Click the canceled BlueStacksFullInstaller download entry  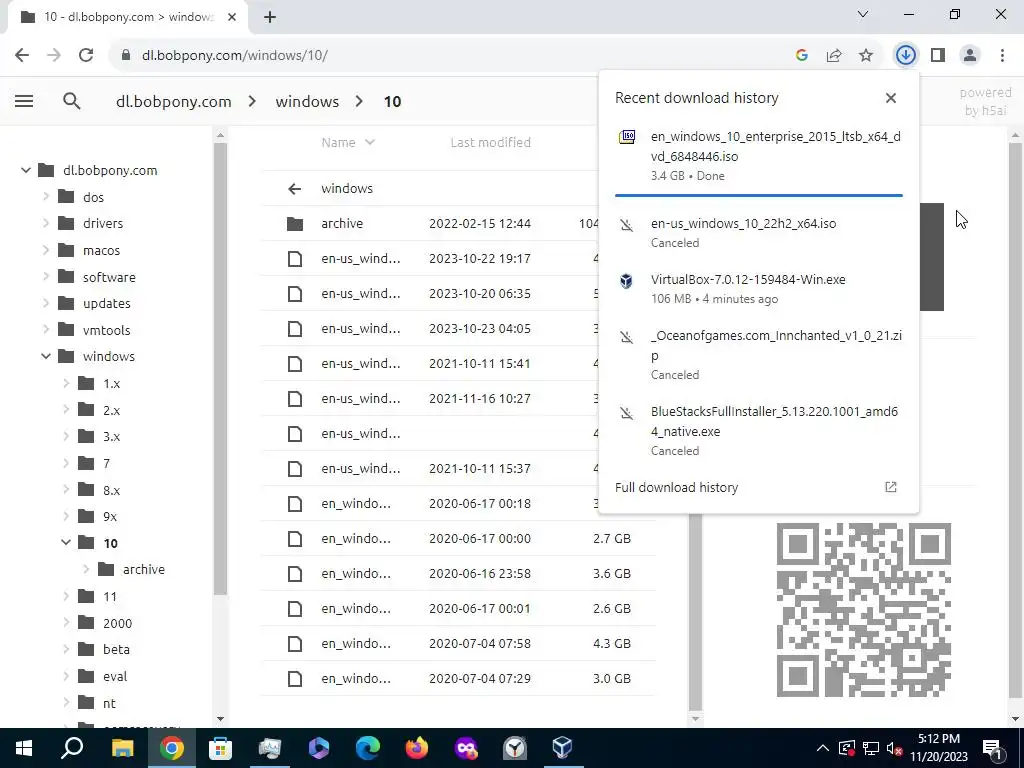(758, 431)
